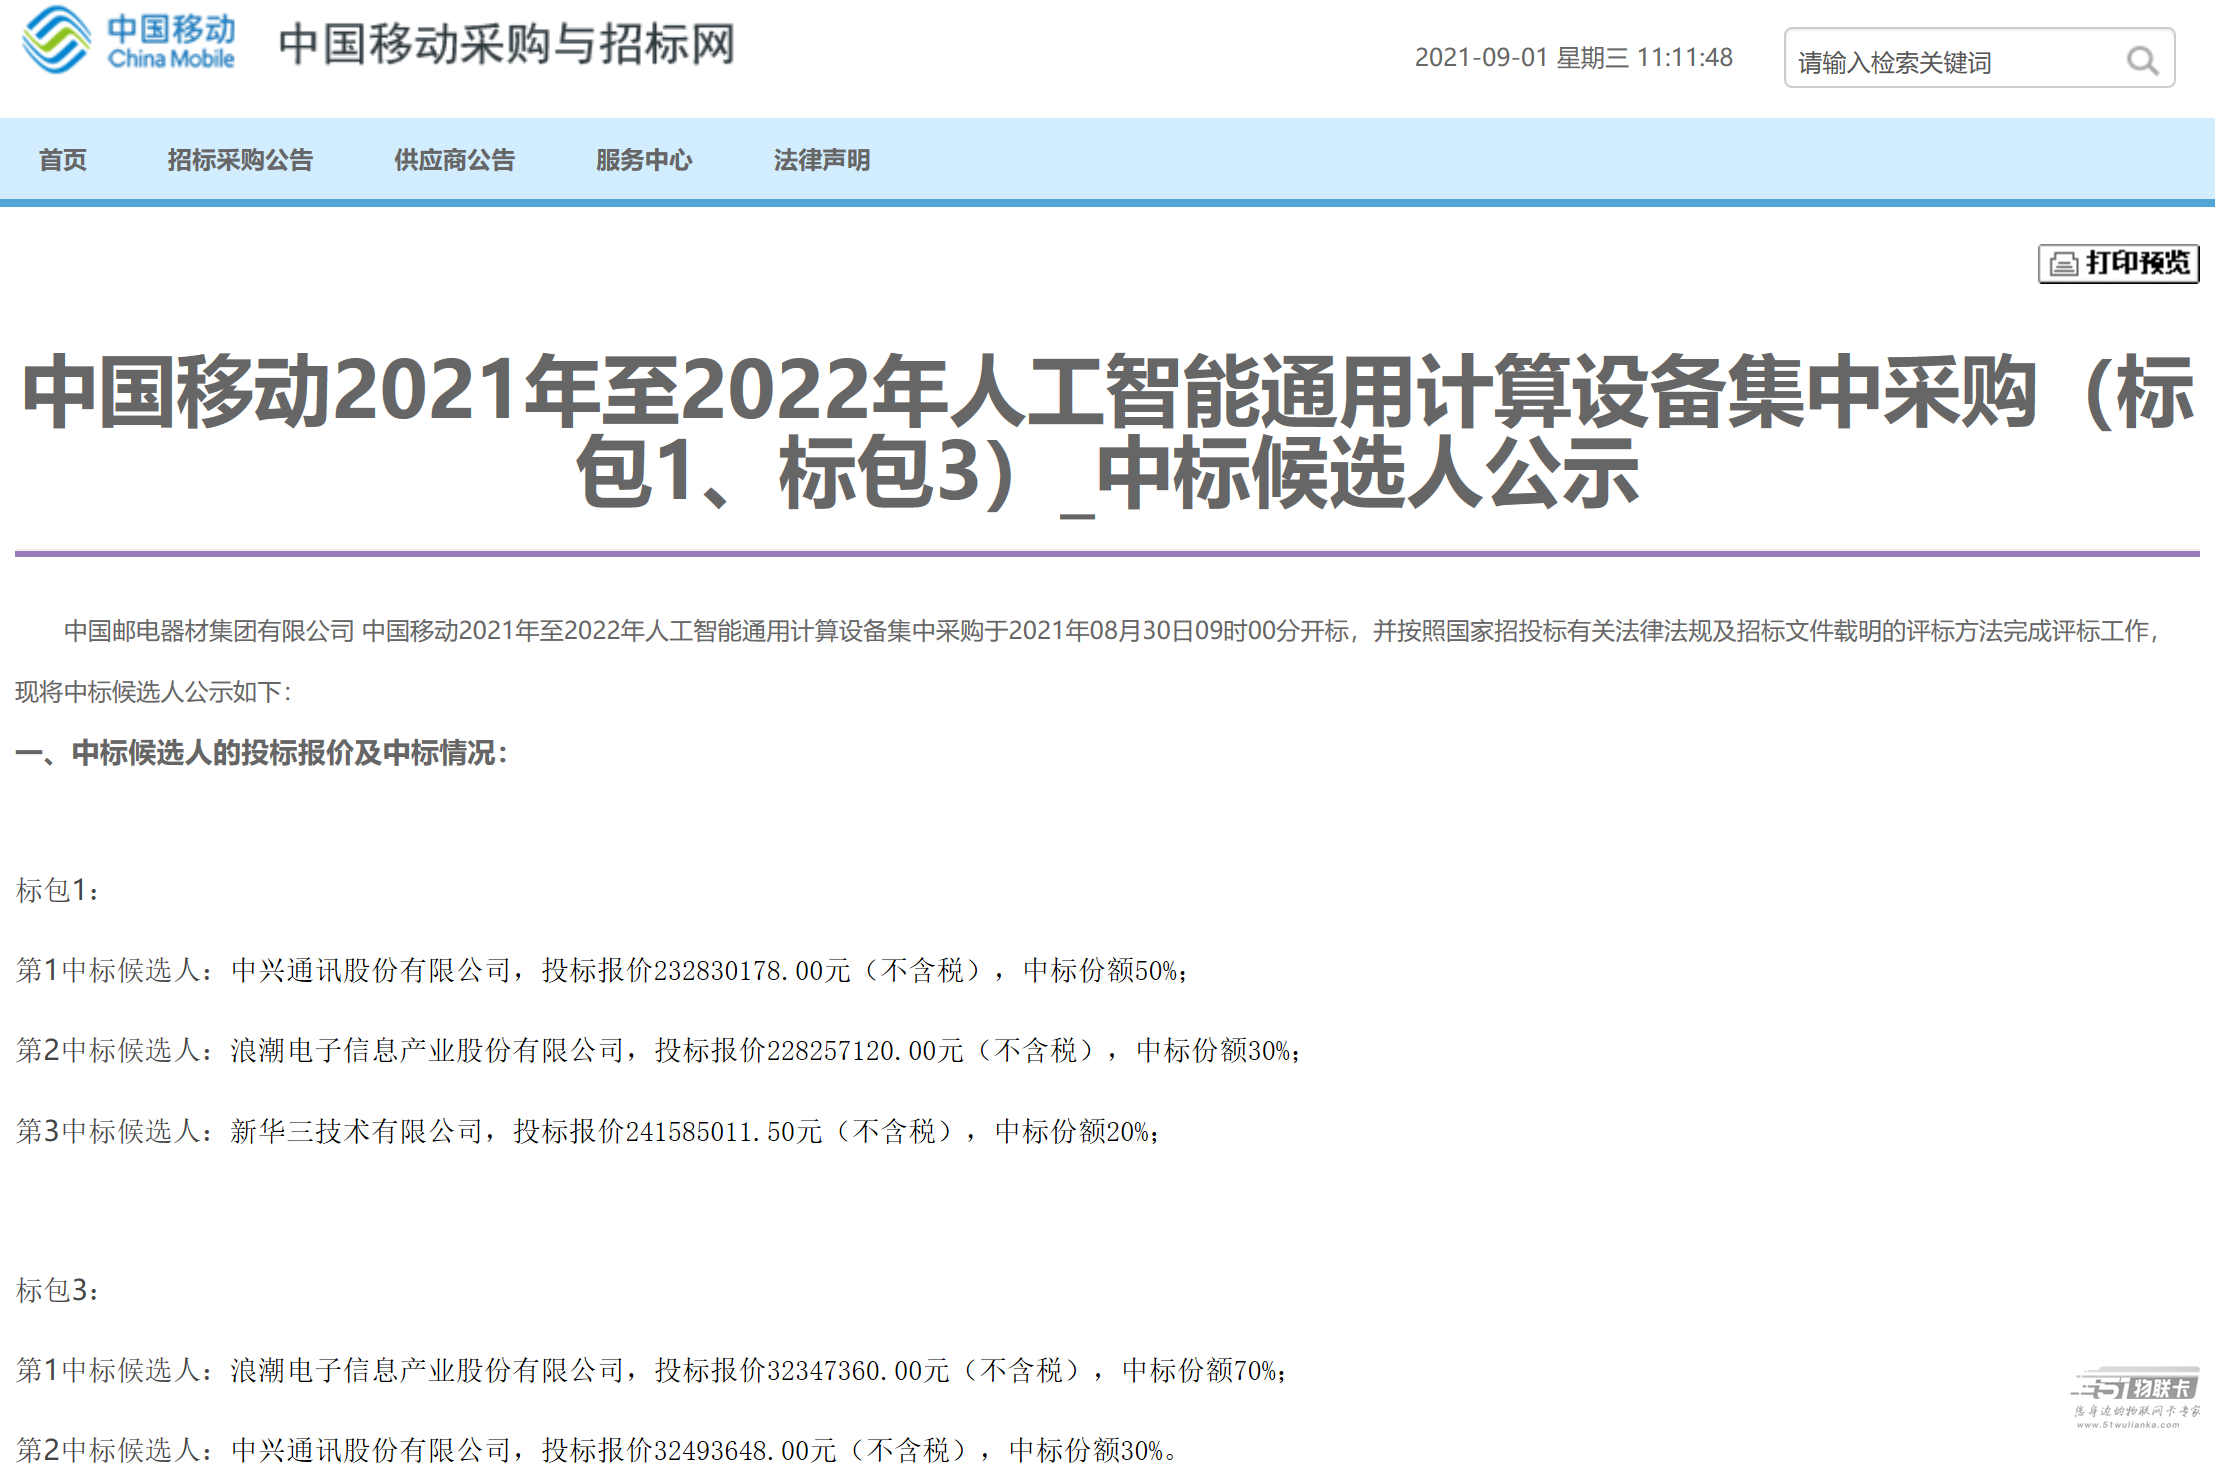Open the 招标采购公告 menu
This screenshot has height=1469, width=2215.
click(240, 160)
